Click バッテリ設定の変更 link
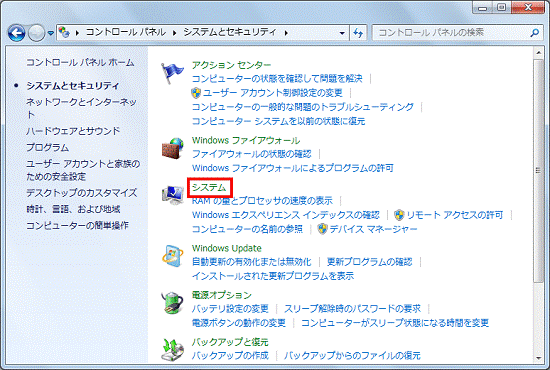The width and height of the screenshot is (550, 370). [230, 309]
